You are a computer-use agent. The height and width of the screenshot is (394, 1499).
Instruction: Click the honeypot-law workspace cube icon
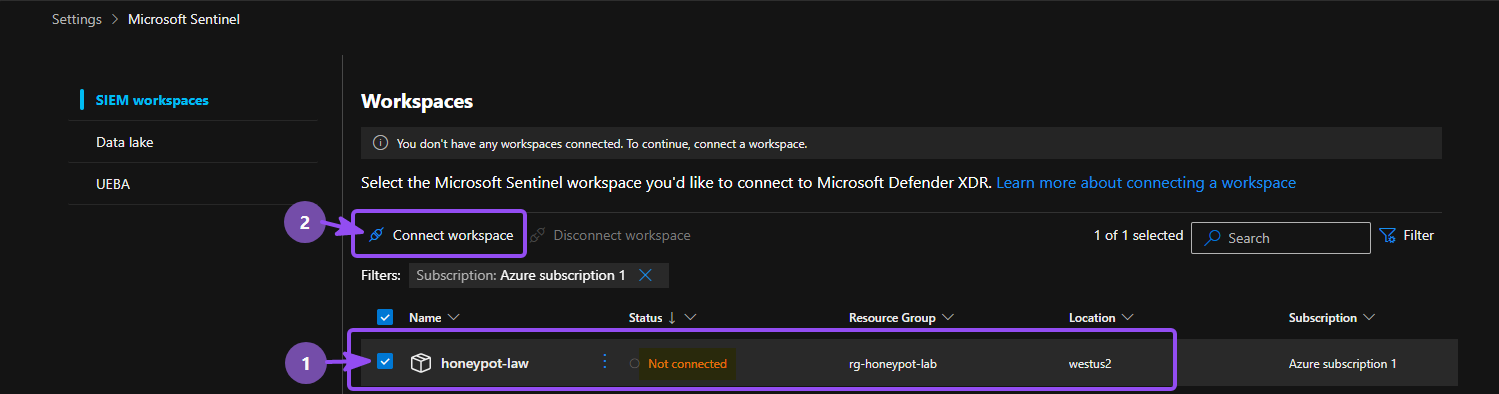click(421, 363)
